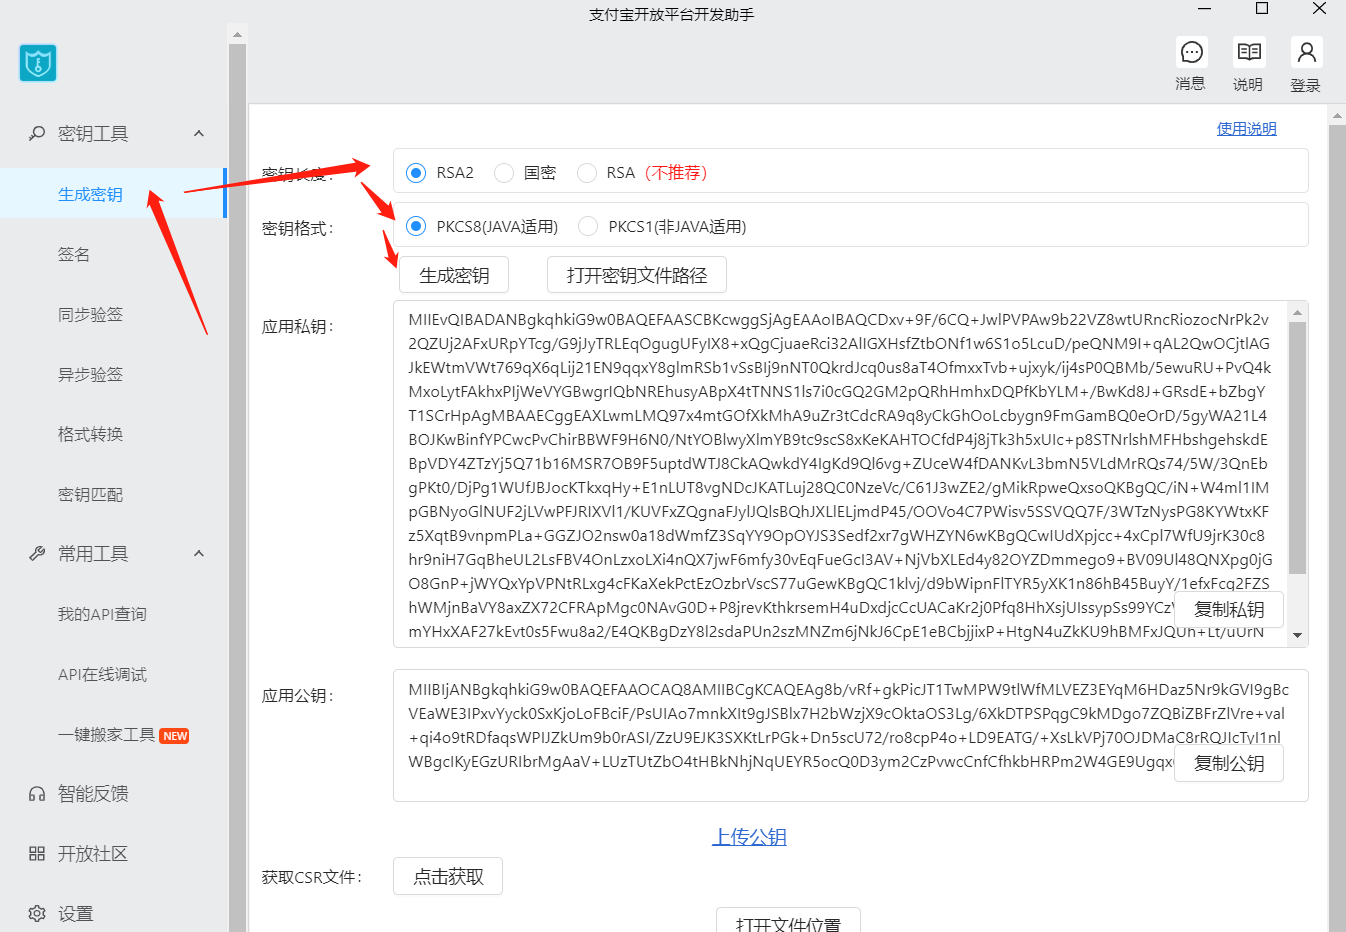Click the 点击获取 CSR button
This screenshot has height=932, width=1346.
click(448, 876)
